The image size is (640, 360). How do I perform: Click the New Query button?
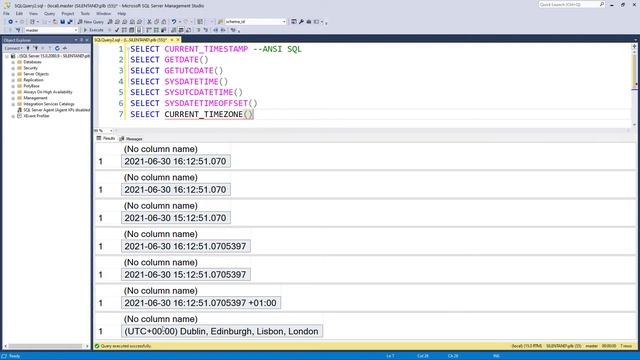[x=91, y=22]
